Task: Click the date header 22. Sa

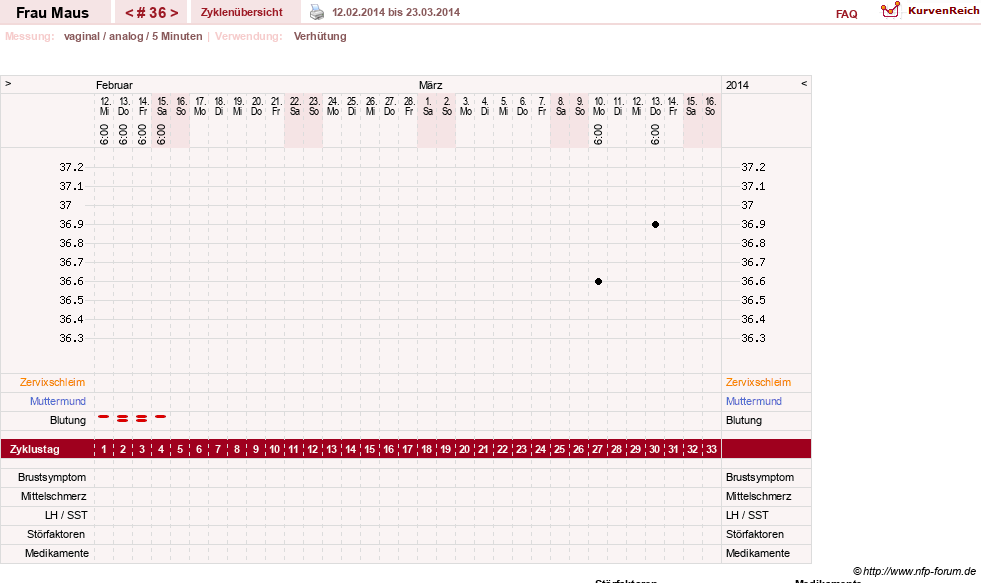Action: pos(295,106)
